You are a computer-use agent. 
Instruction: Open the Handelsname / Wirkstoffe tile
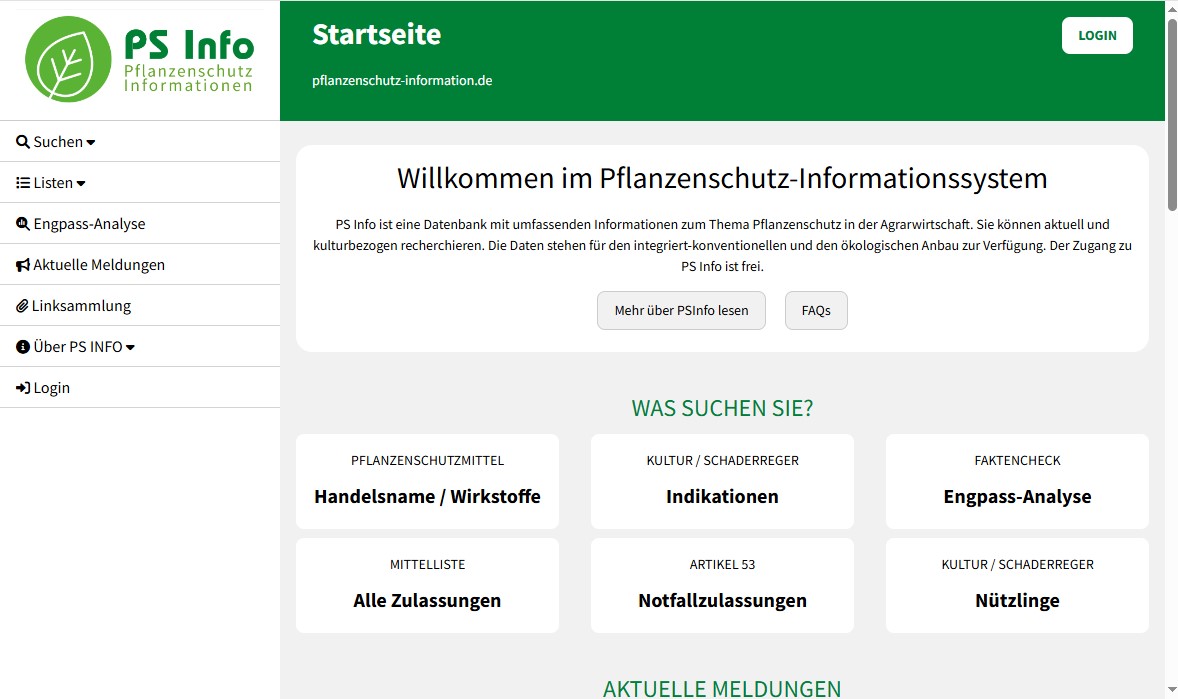click(427, 482)
